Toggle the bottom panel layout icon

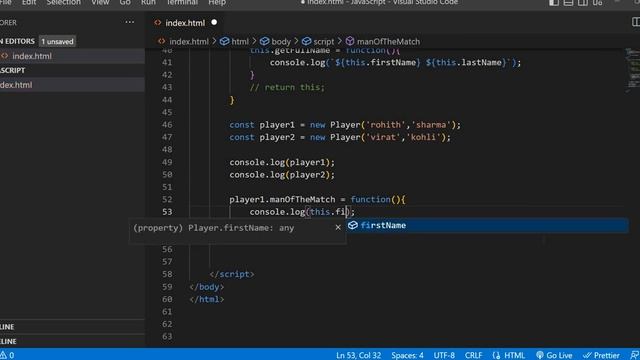coord(568,2)
